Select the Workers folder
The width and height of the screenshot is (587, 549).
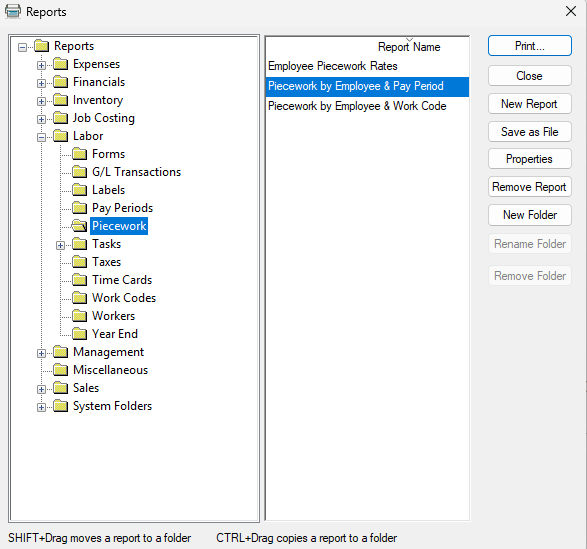(x=113, y=316)
